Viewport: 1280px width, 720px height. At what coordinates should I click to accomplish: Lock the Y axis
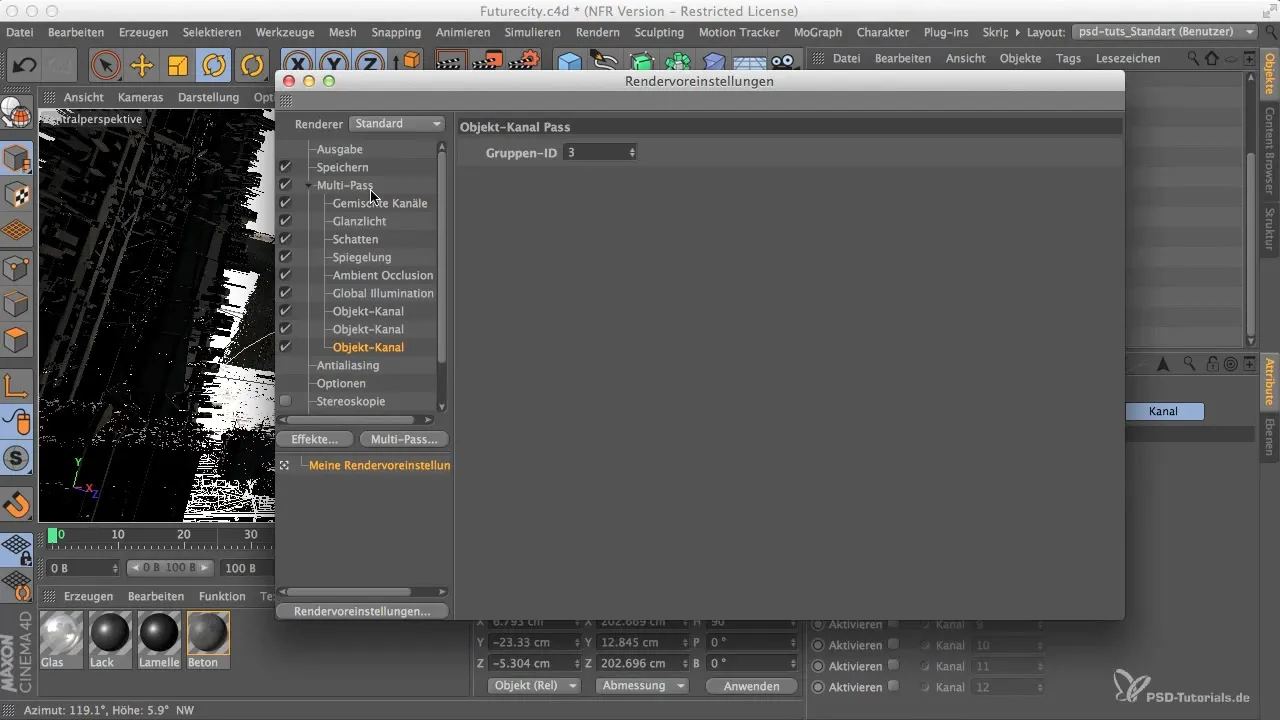click(334, 66)
